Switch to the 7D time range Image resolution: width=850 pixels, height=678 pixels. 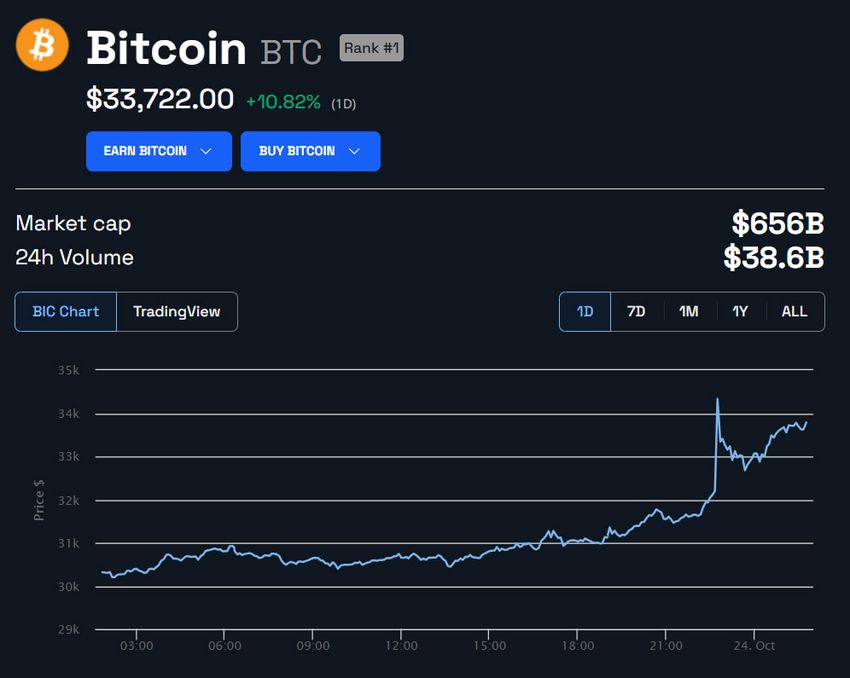[636, 311]
